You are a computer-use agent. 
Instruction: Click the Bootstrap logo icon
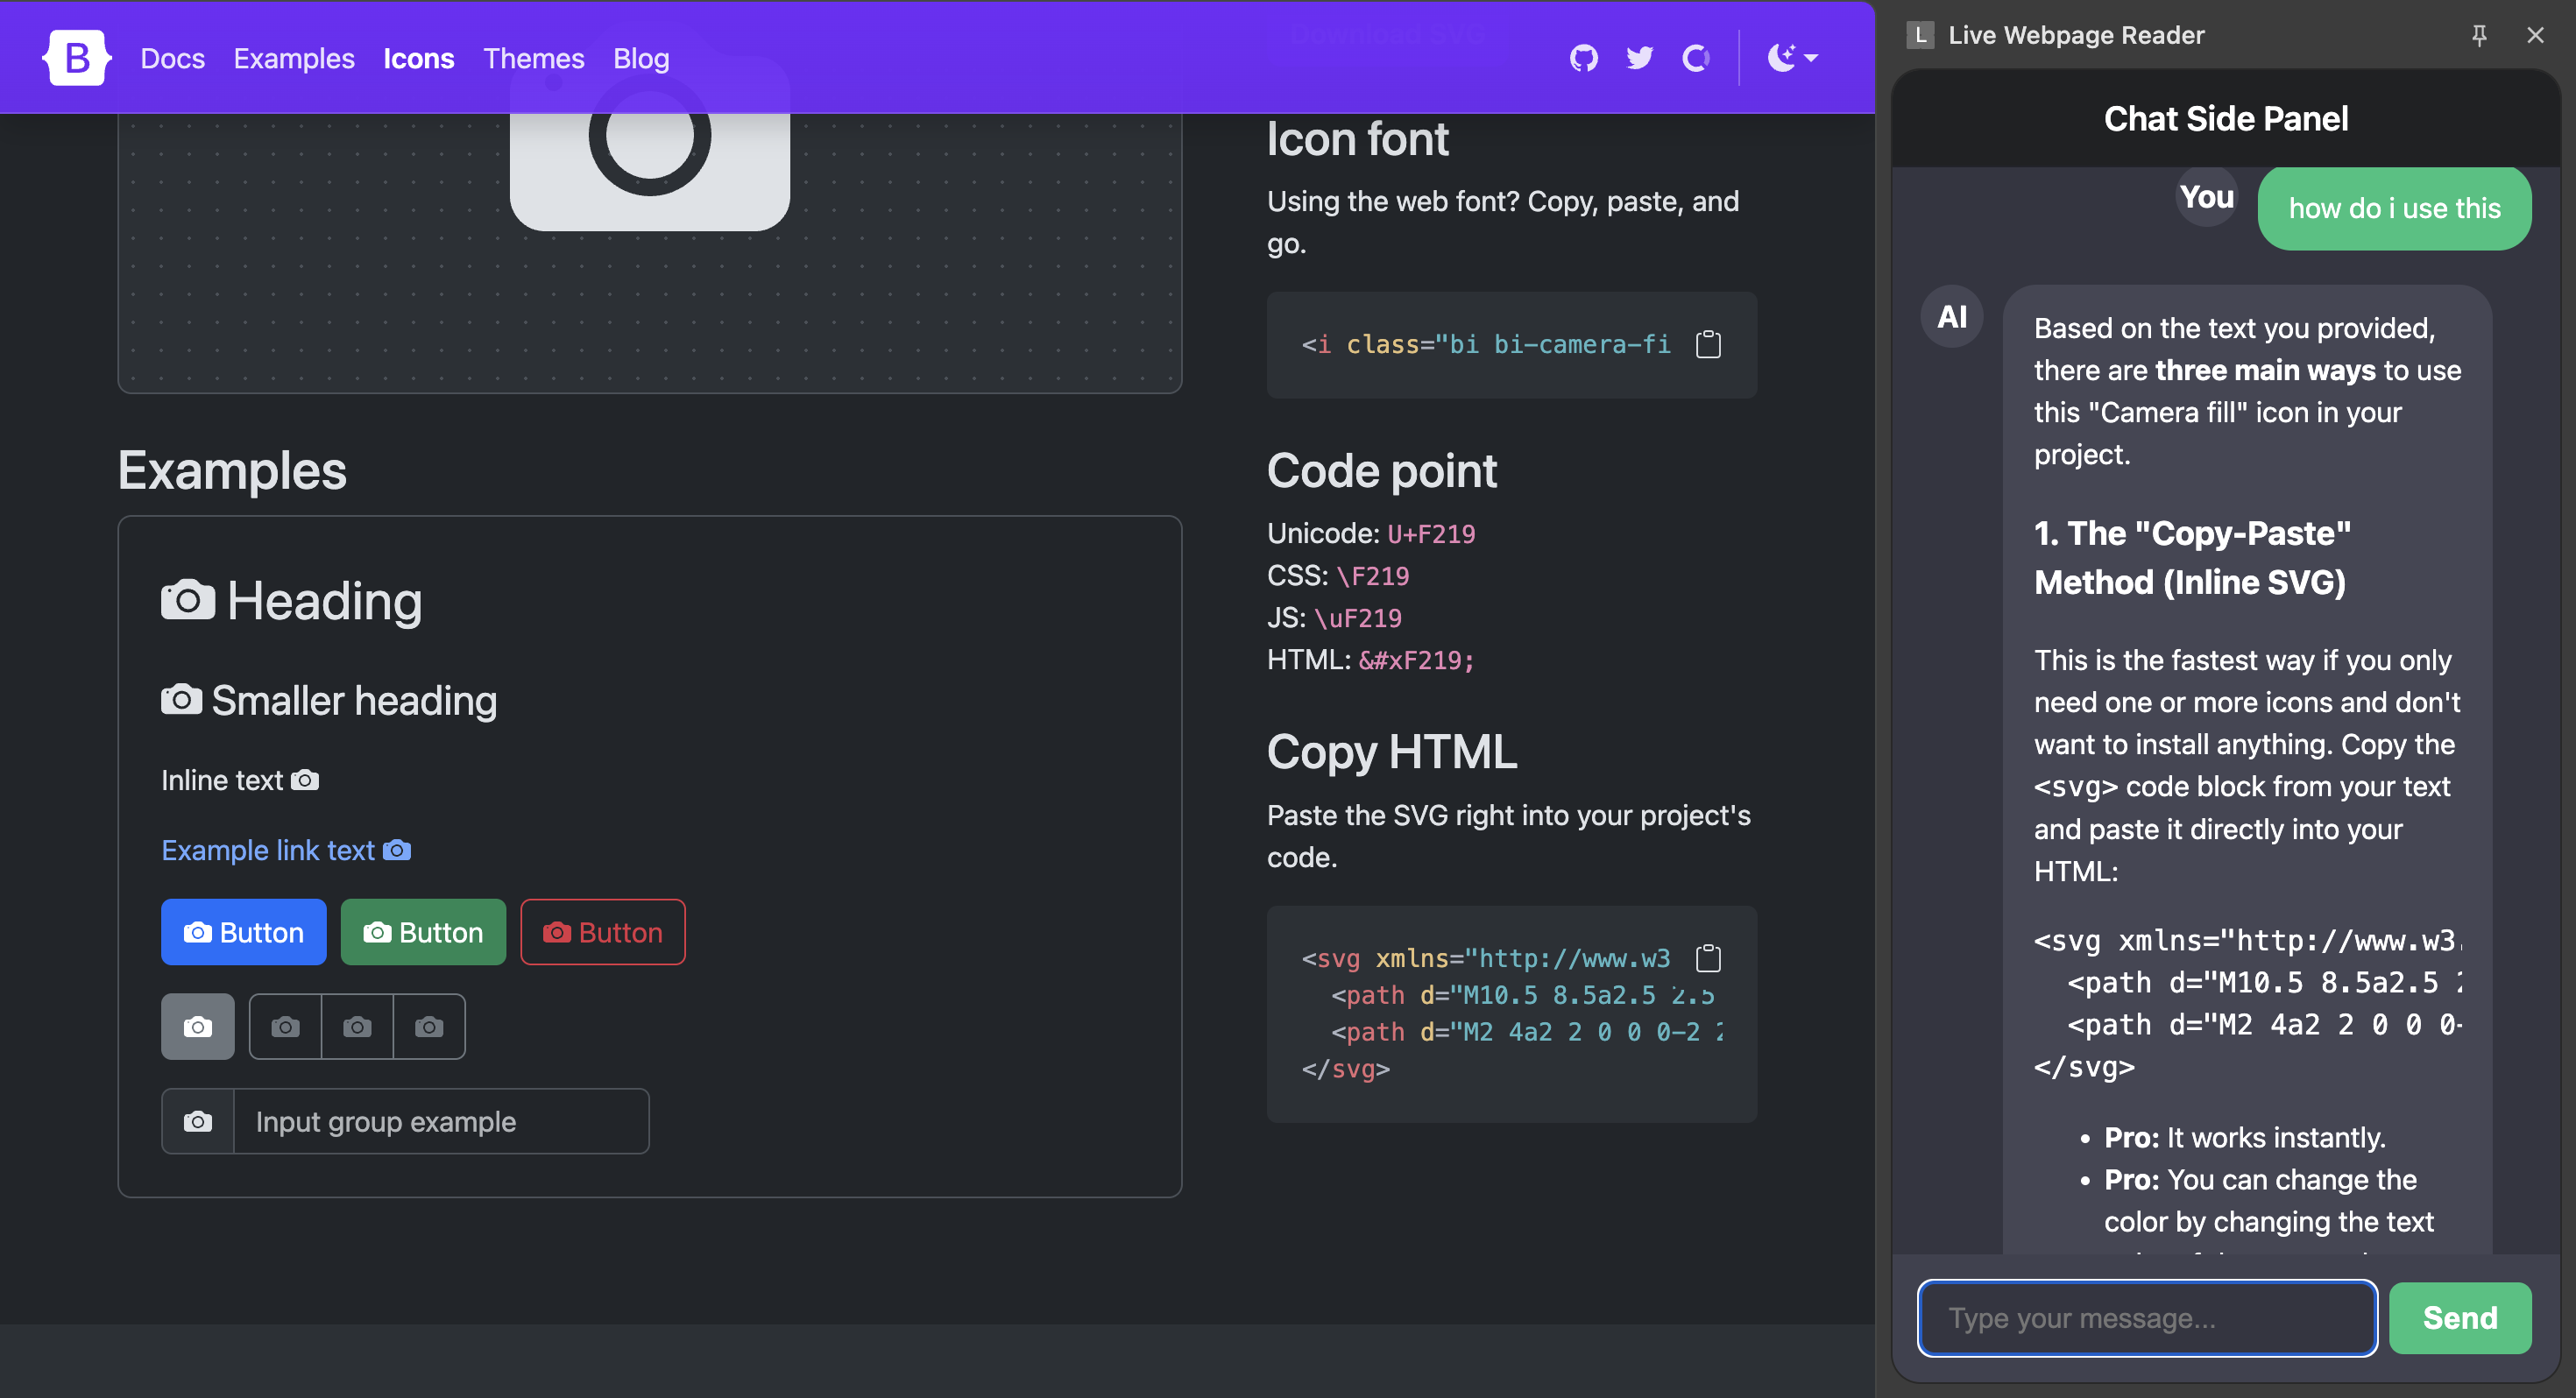point(76,58)
